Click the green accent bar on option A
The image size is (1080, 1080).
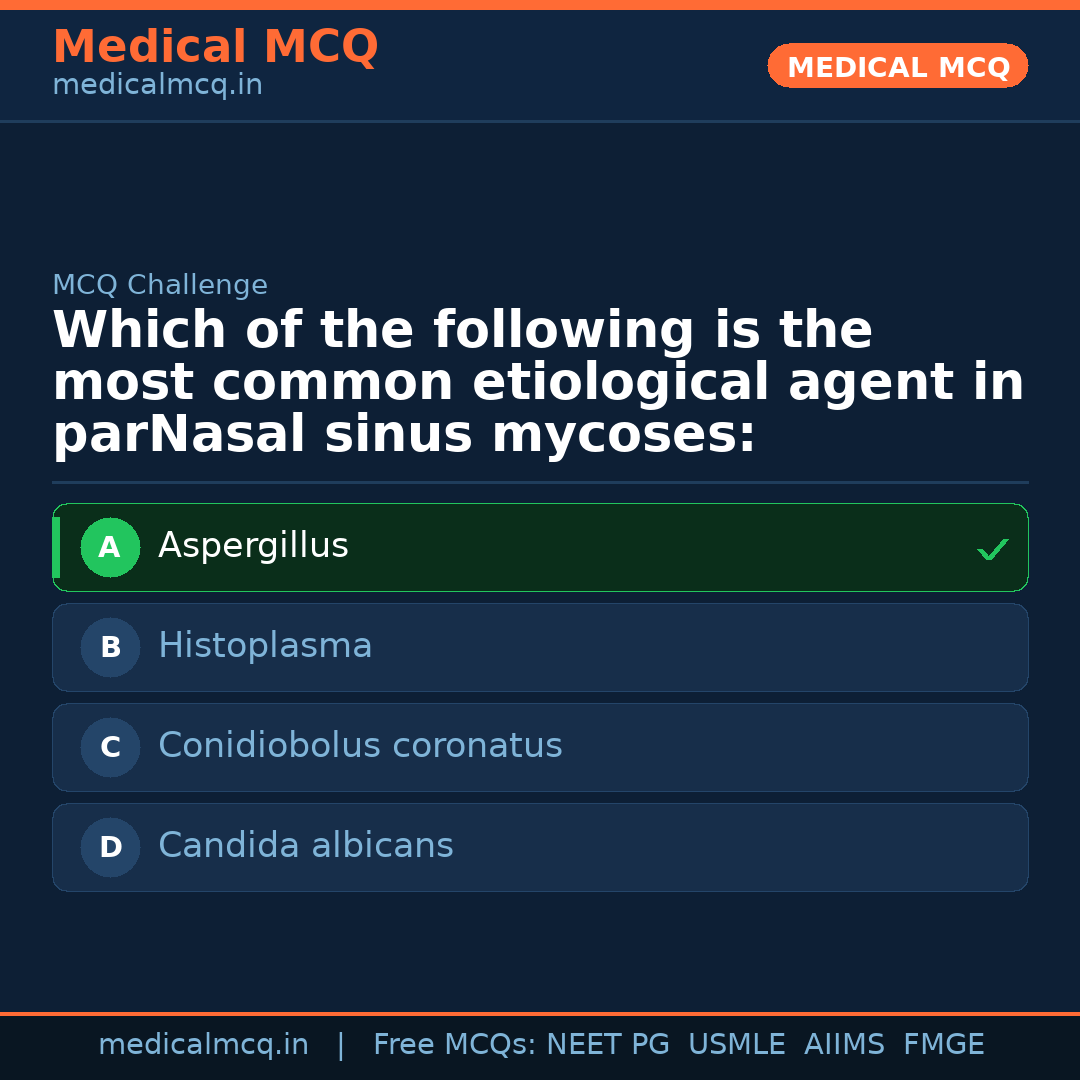pyautogui.click(x=56, y=548)
